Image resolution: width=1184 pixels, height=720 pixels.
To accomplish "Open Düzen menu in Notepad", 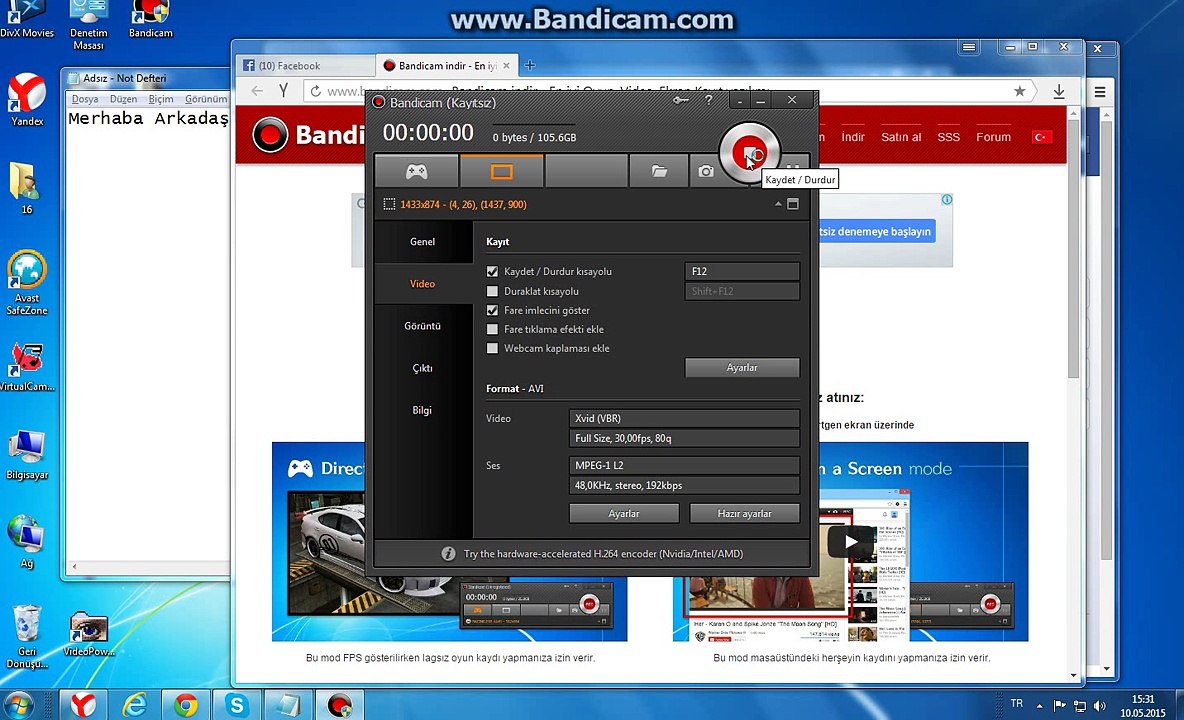I will tap(123, 99).
